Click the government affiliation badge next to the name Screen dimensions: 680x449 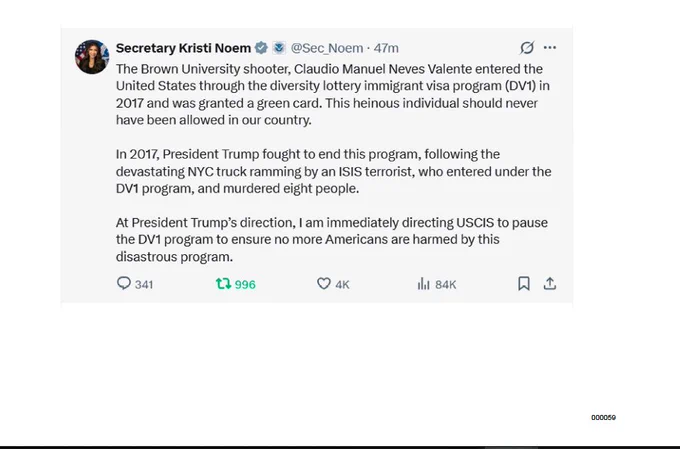pos(279,48)
